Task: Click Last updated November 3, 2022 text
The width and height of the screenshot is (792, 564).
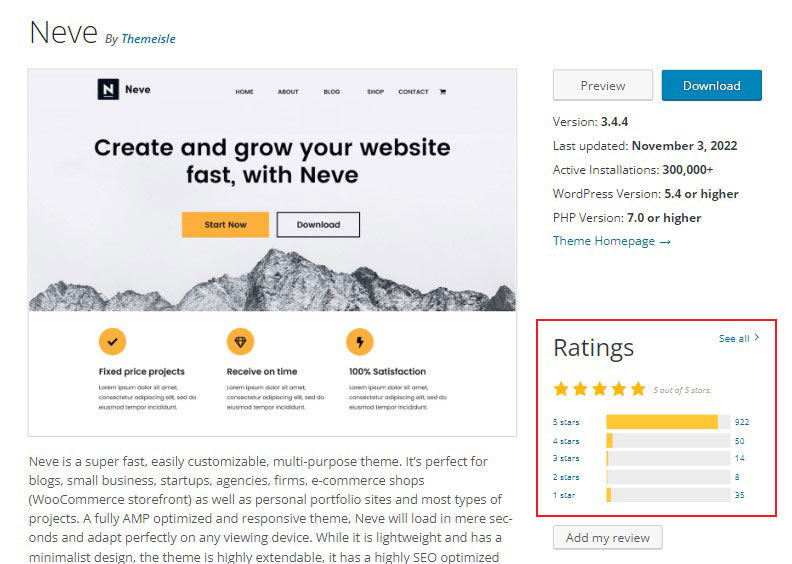Action: click(x=645, y=146)
